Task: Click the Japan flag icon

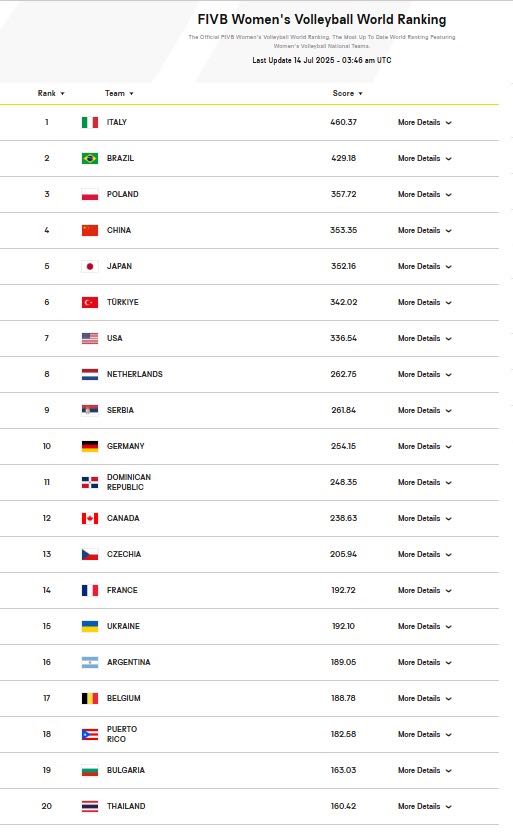Action: click(x=90, y=266)
